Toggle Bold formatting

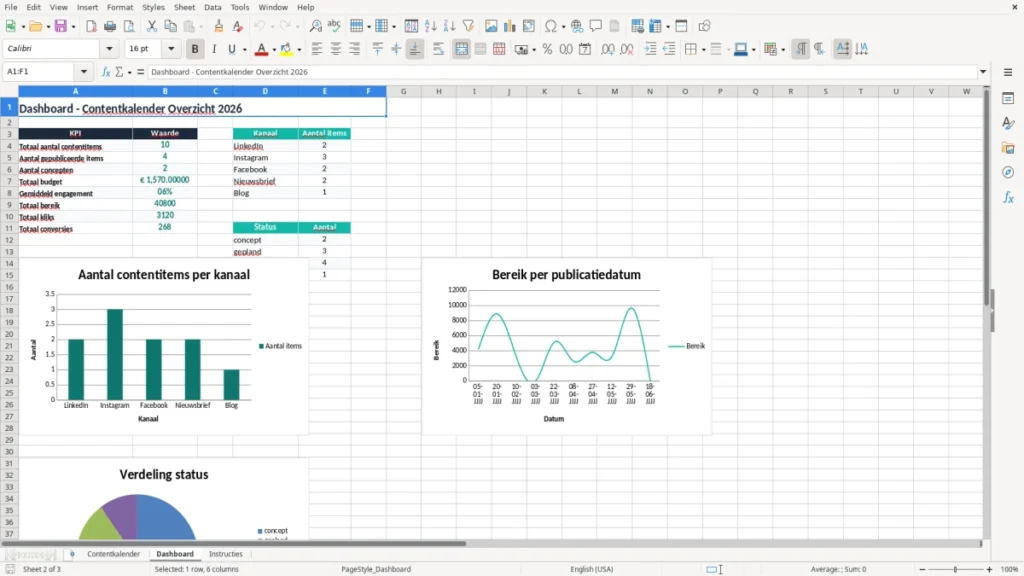tap(195, 49)
